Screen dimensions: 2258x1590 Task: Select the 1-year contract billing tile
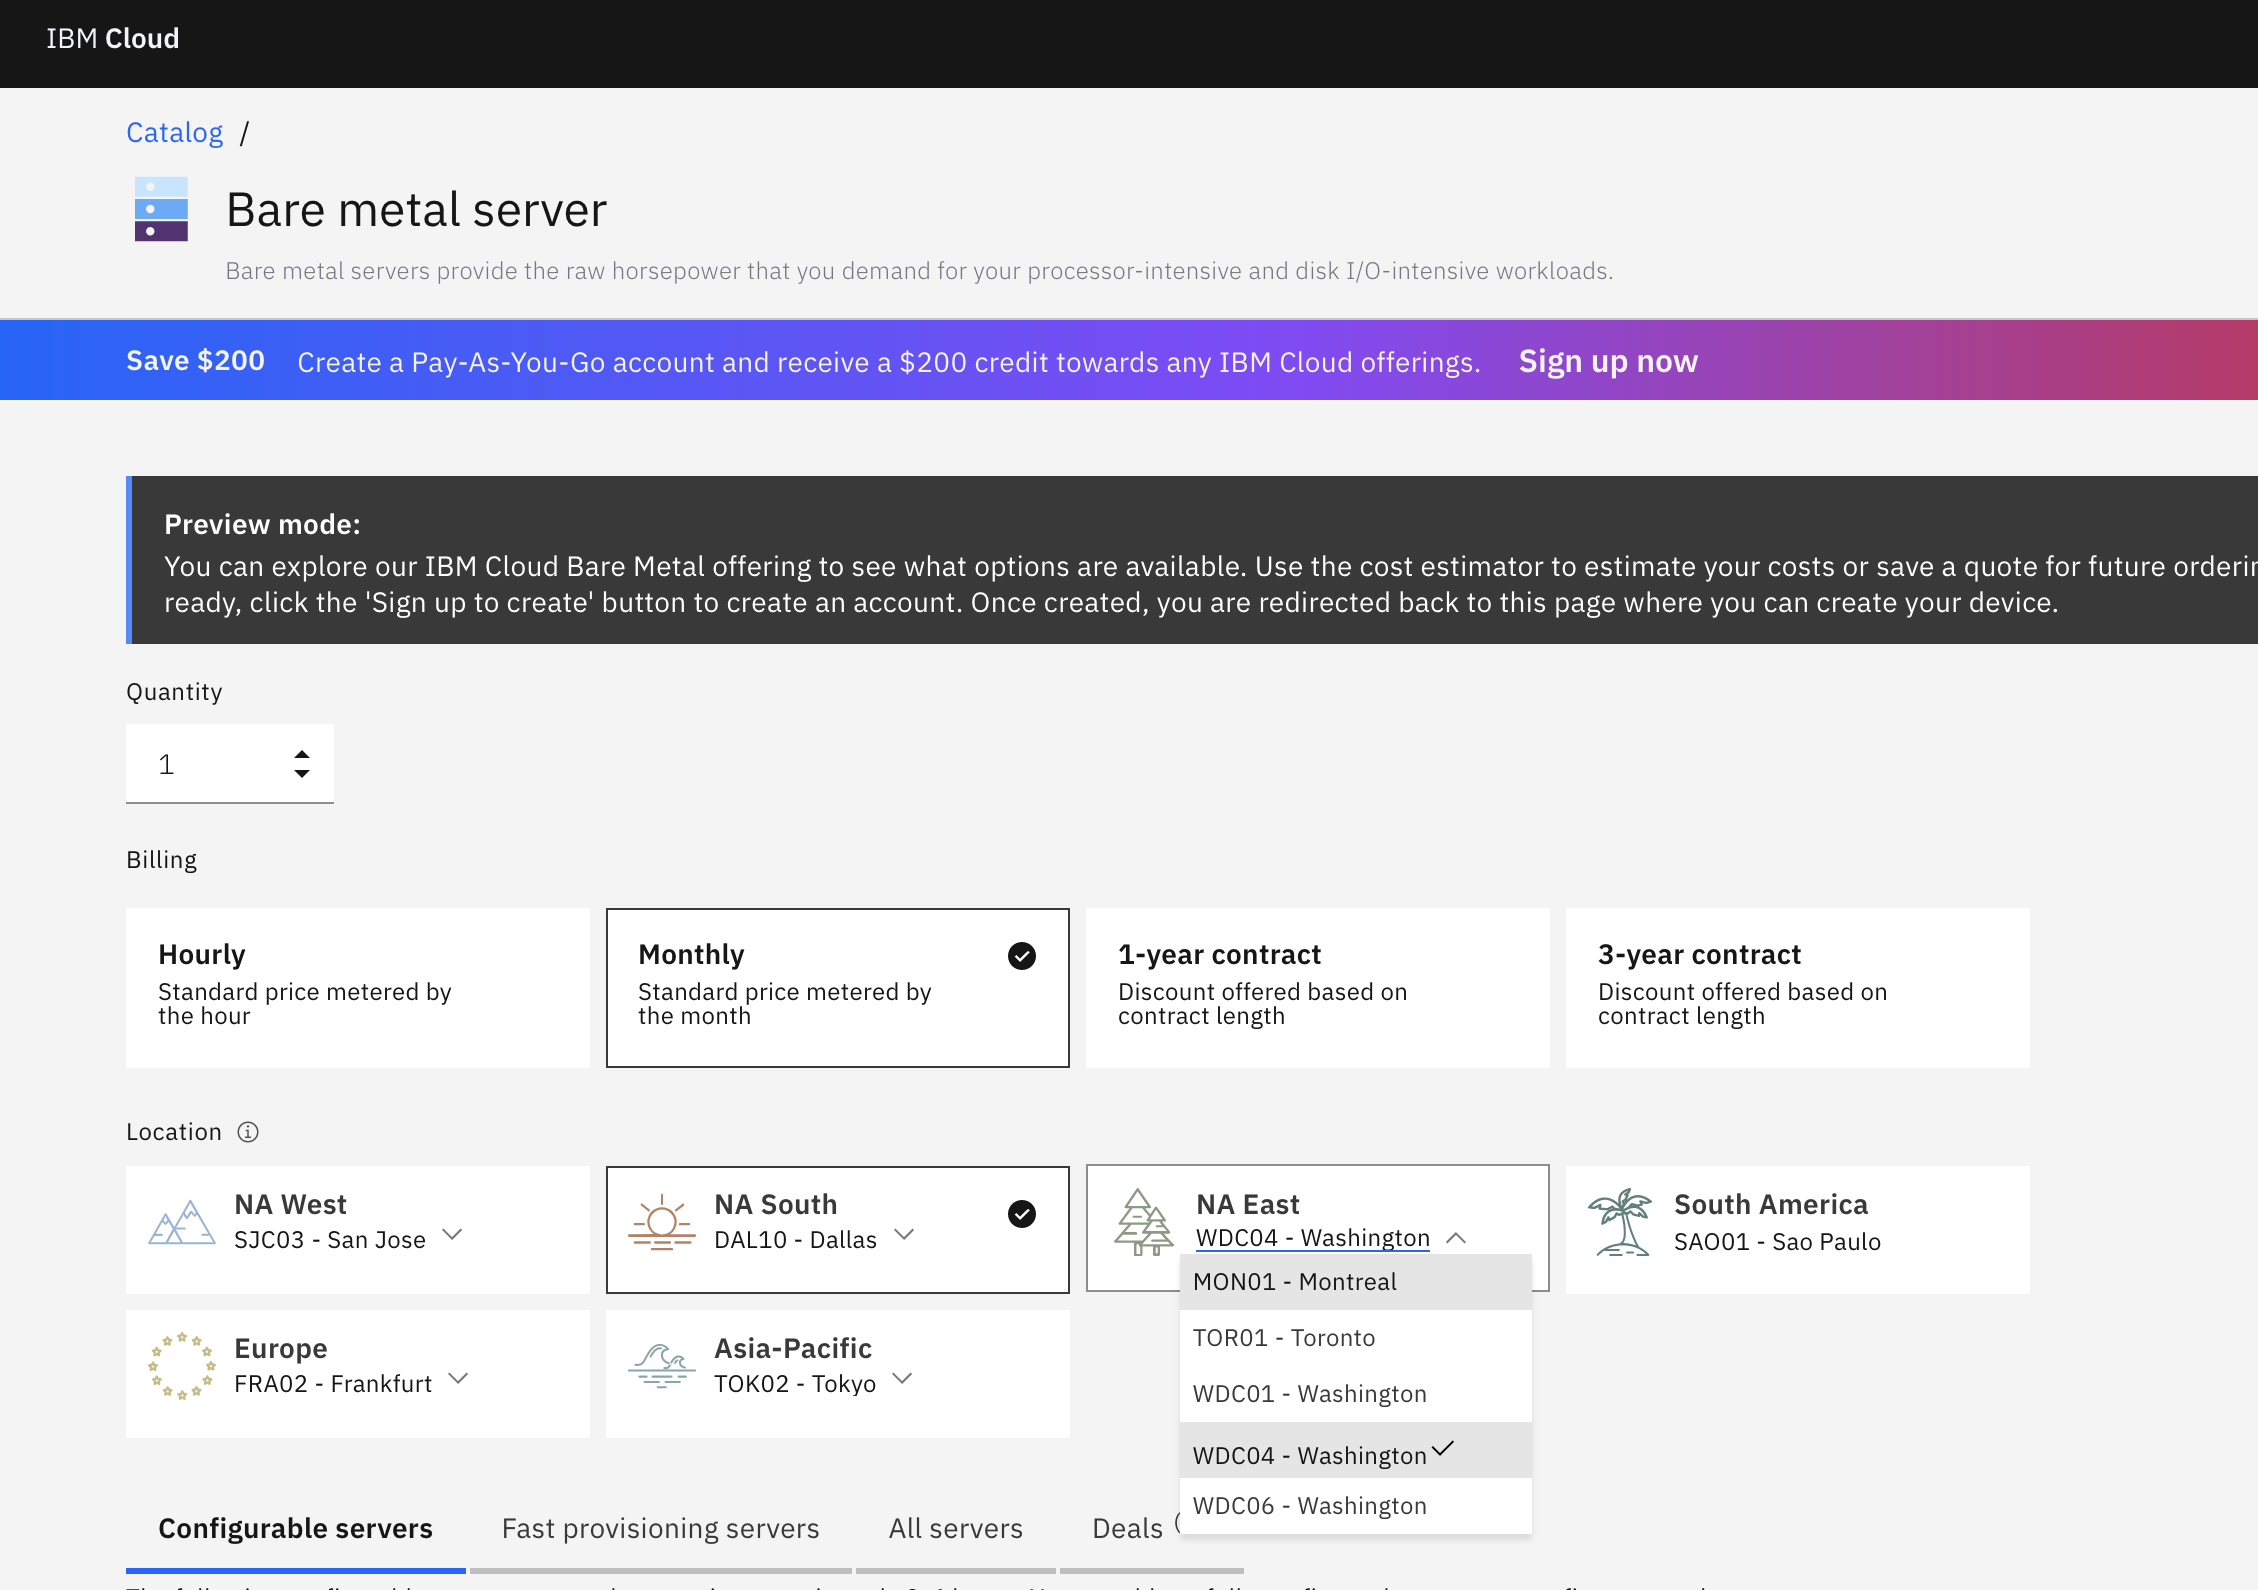(x=1317, y=987)
